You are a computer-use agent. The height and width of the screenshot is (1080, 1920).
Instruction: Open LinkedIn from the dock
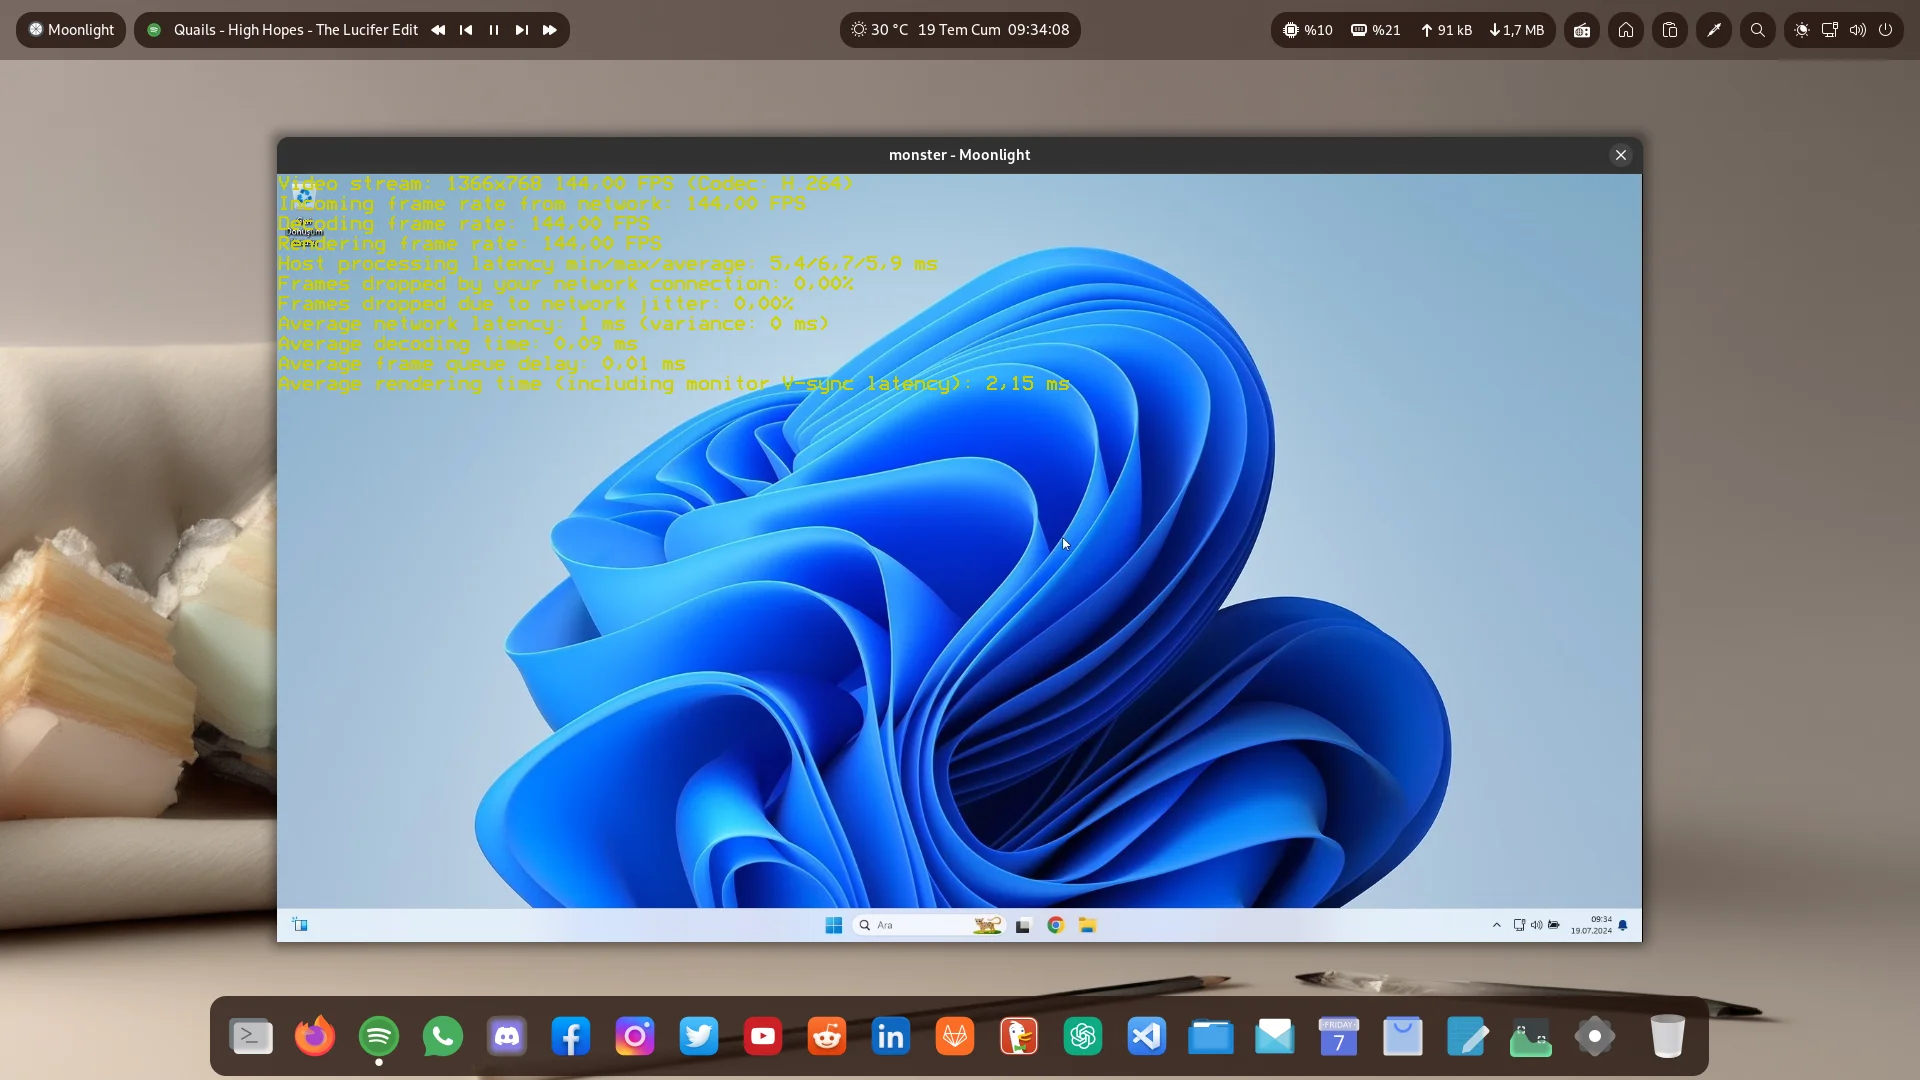(891, 1037)
